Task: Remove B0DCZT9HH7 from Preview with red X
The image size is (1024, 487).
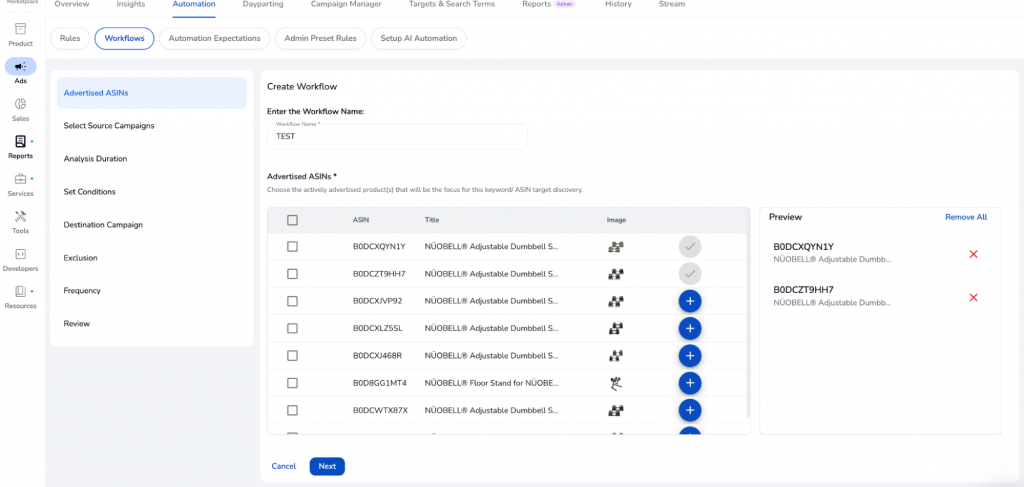Action: 973,297
